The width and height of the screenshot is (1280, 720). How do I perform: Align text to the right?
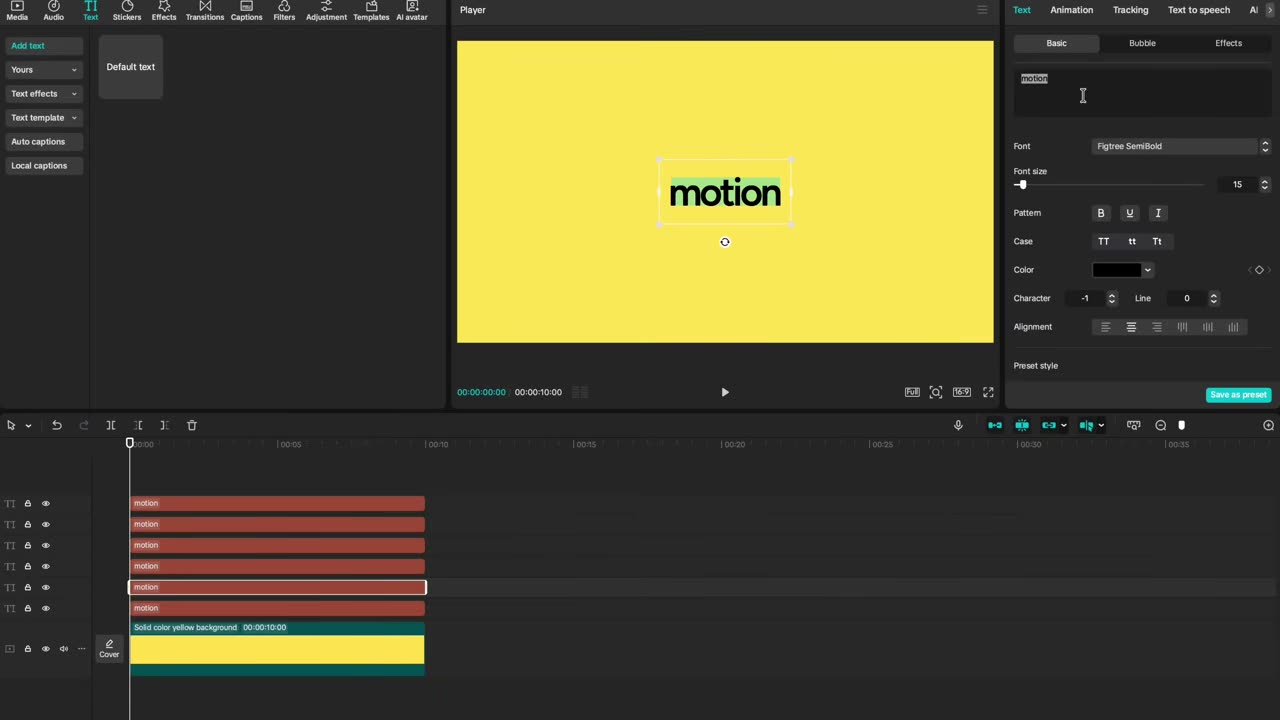tap(1157, 327)
